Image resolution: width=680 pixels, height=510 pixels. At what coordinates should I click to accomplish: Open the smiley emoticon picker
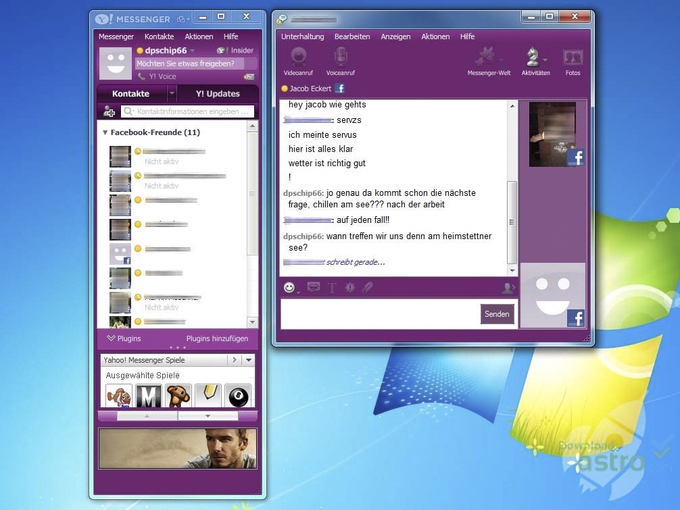point(289,287)
